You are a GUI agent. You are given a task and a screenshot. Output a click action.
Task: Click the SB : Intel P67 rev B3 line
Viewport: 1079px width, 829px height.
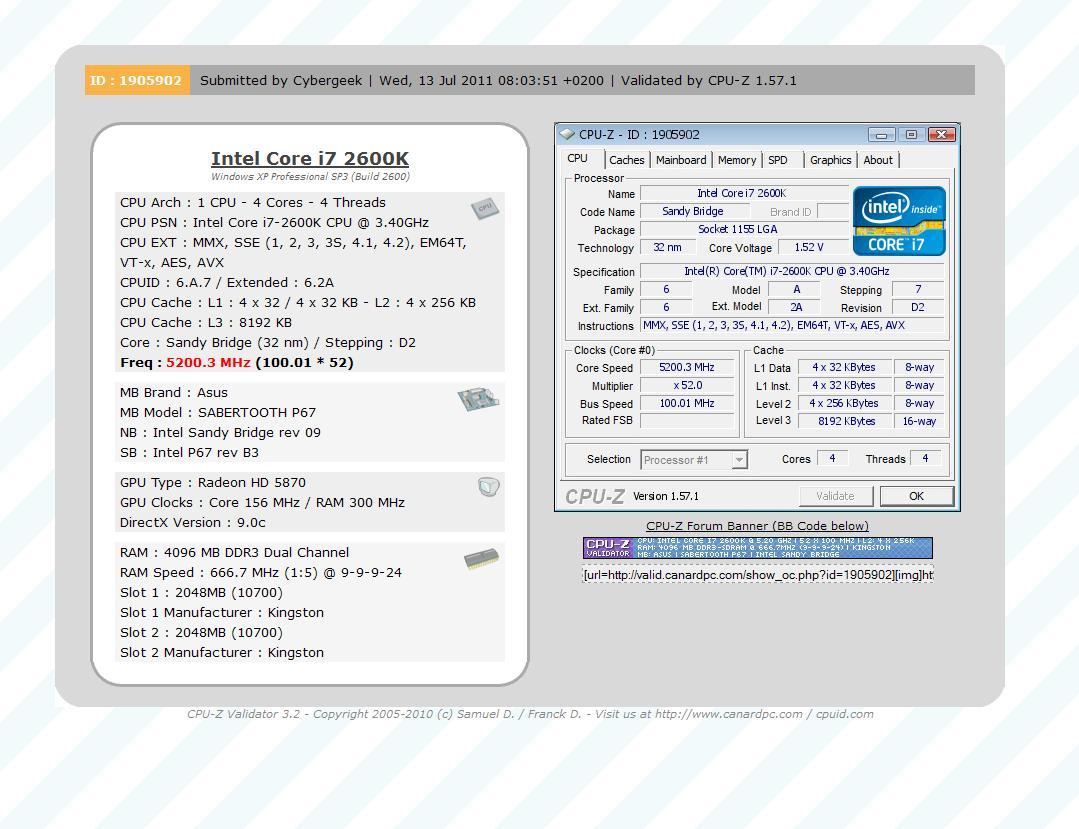(189, 453)
